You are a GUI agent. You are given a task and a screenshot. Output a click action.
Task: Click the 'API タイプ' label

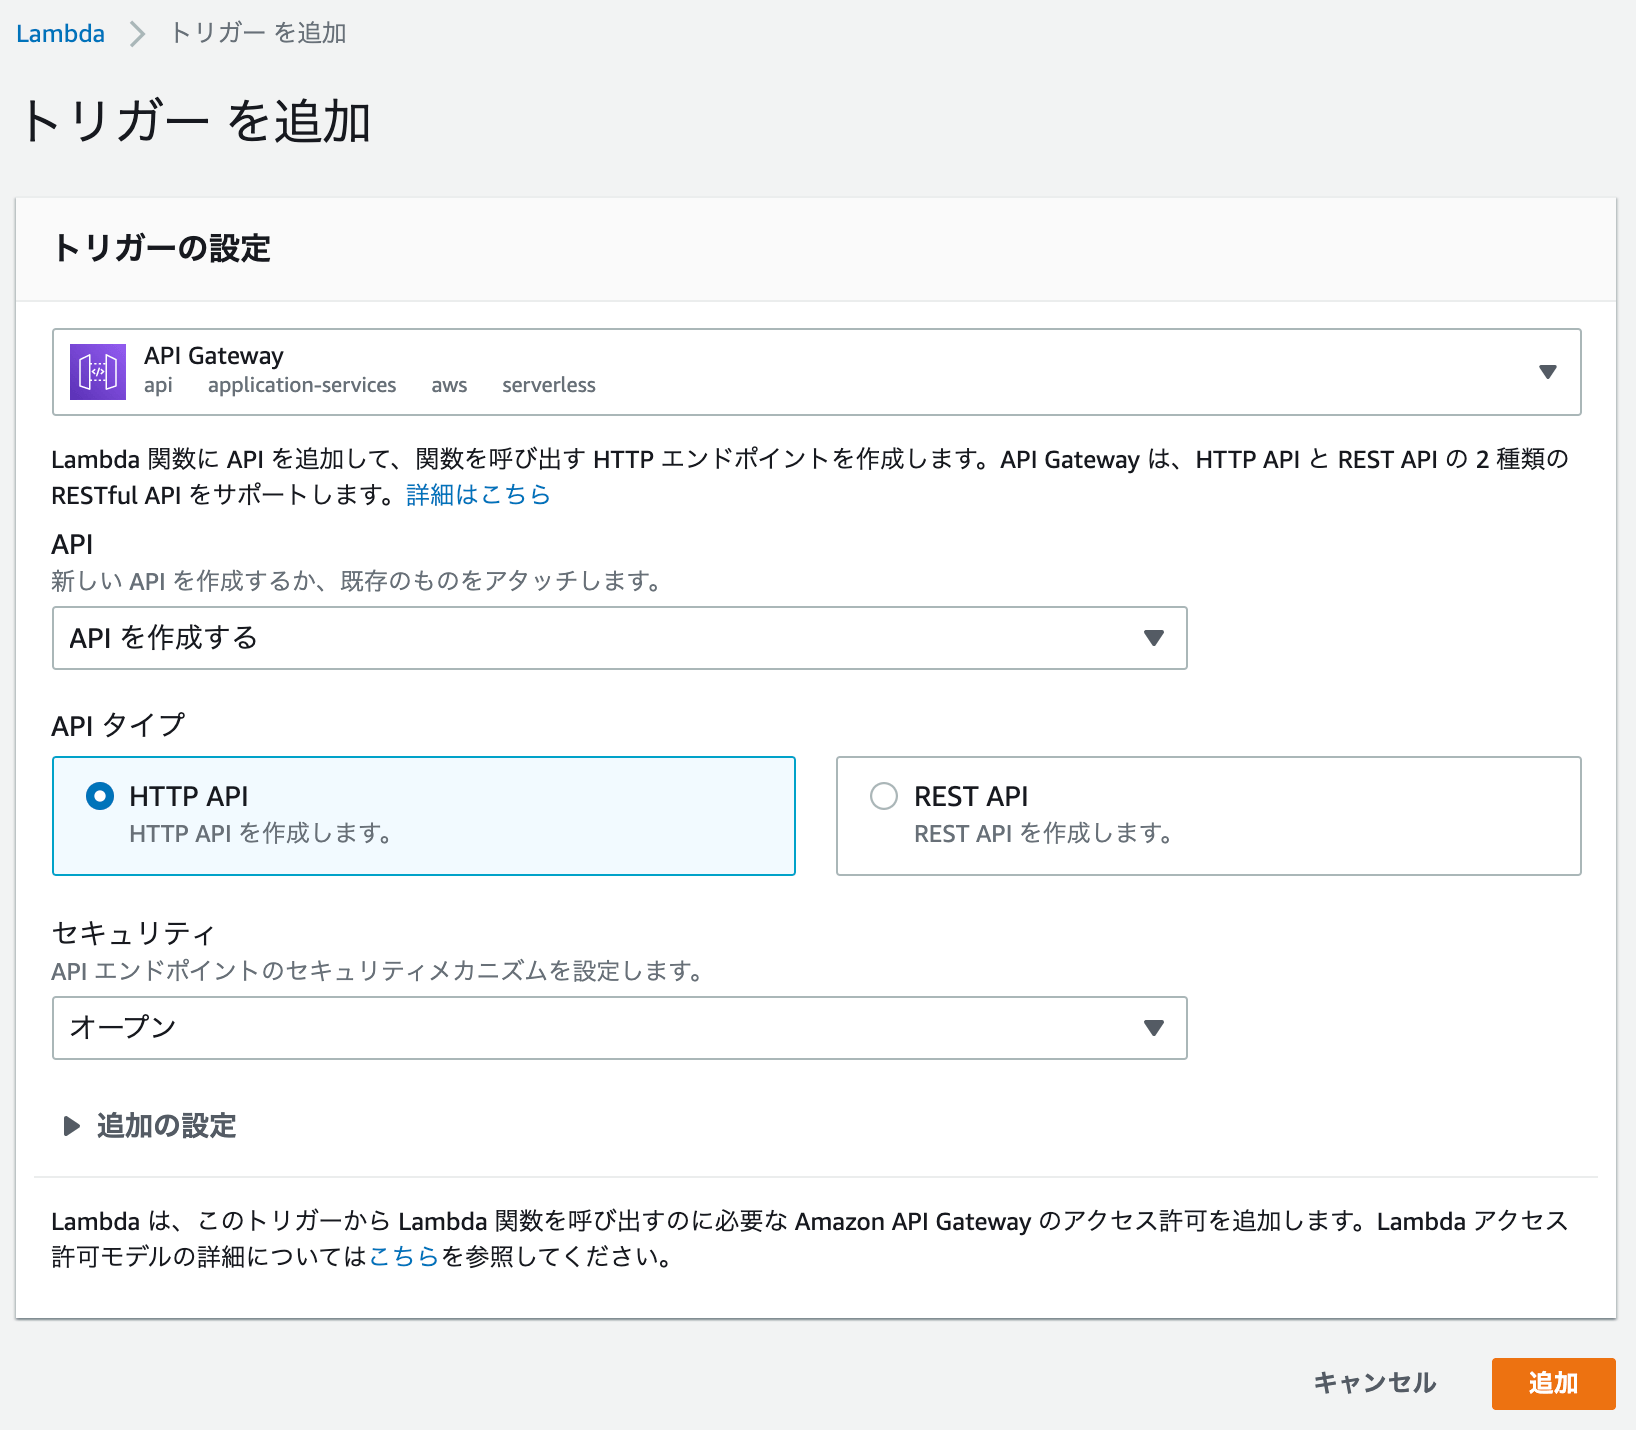tap(118, 725)
